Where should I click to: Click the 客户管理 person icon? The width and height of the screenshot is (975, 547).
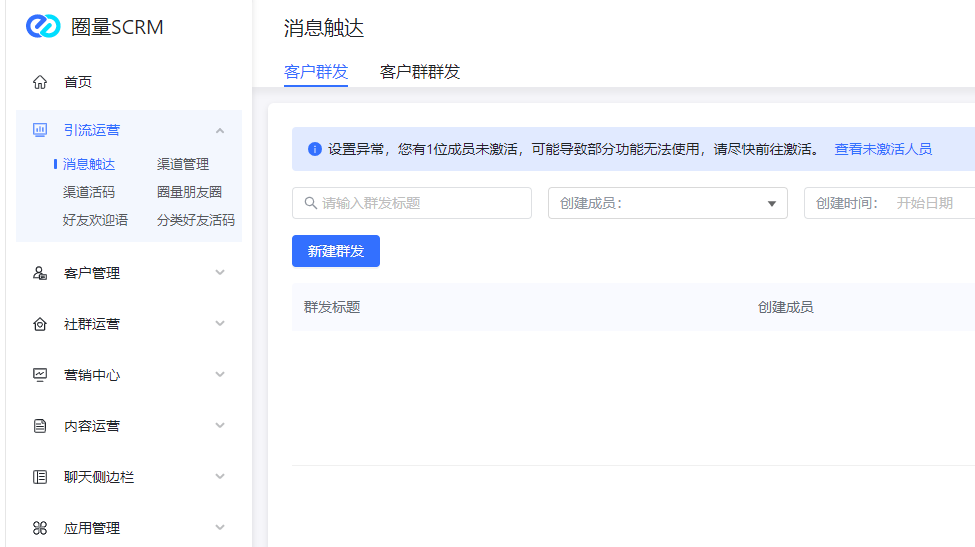pyautogui.click(x=40, y=273)
